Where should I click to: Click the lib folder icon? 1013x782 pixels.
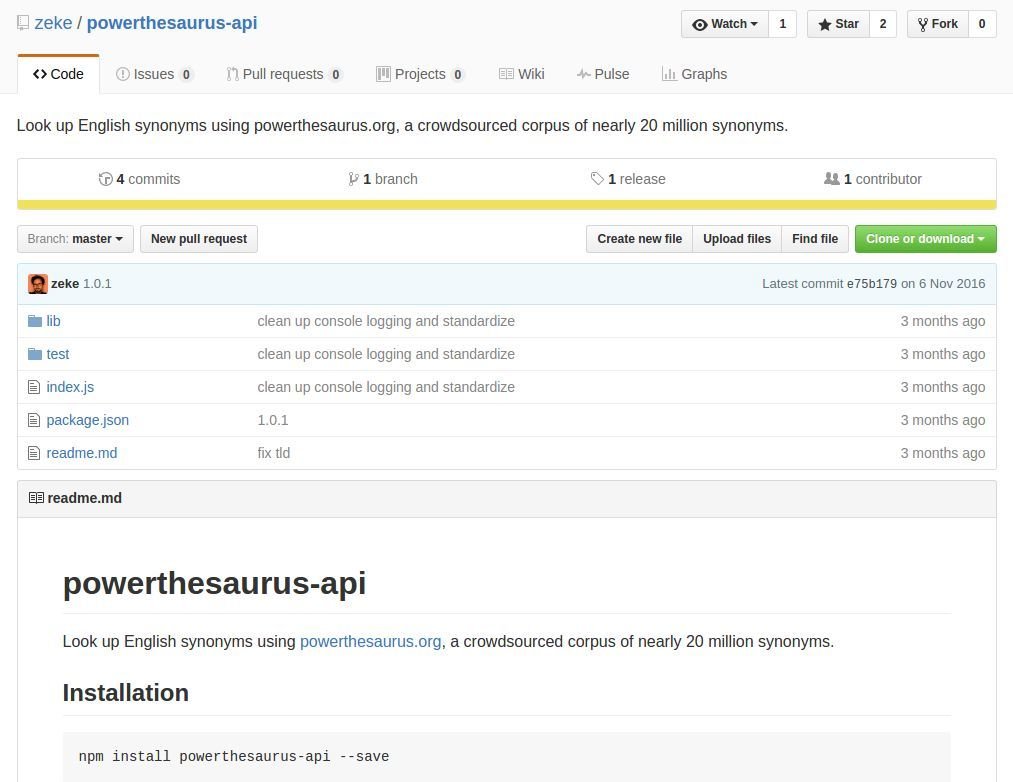tap(35, 321)
